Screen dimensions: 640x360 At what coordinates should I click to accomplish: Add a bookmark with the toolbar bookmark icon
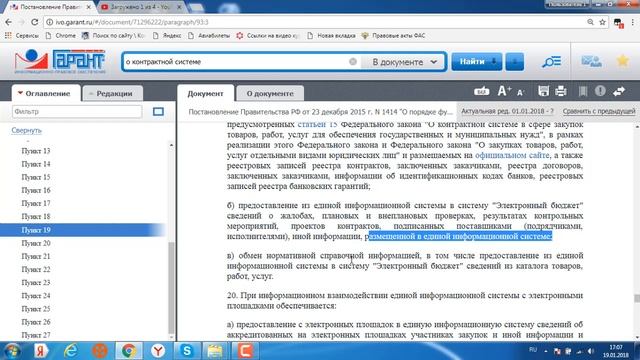click(x=583, y=91)
